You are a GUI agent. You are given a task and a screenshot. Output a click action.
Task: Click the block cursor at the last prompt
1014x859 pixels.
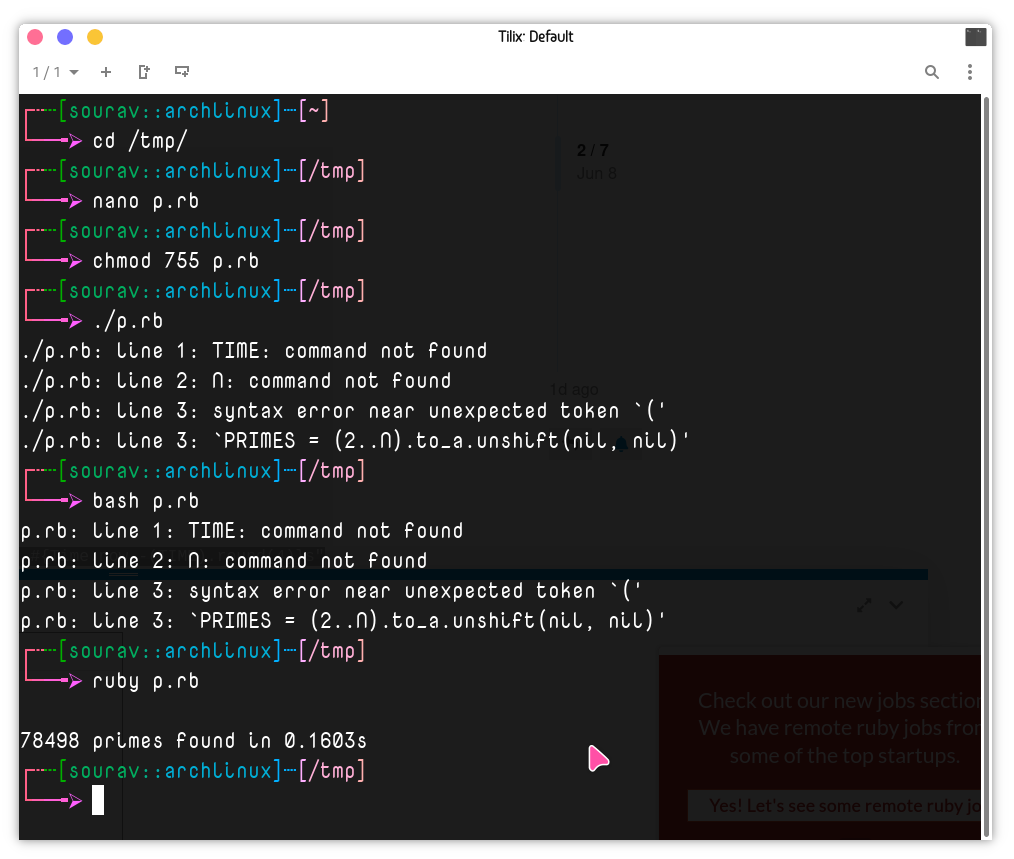(98, 800)
